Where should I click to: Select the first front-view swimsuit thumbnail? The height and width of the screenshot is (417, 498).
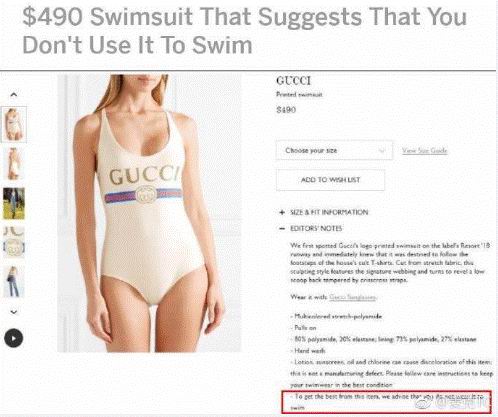click(14, 124)
